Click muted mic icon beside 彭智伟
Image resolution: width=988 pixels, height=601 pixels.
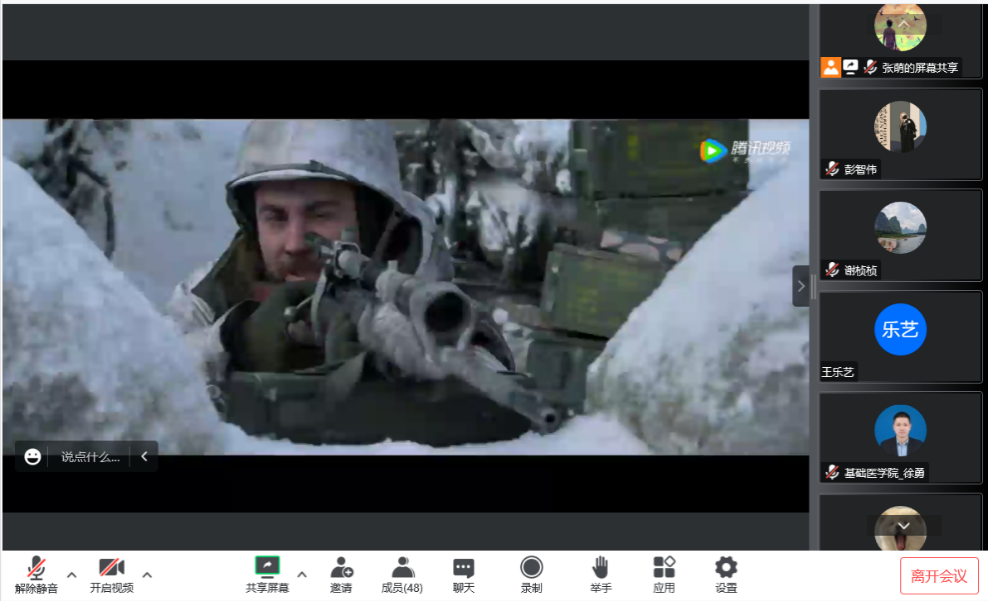pos(832,168)
